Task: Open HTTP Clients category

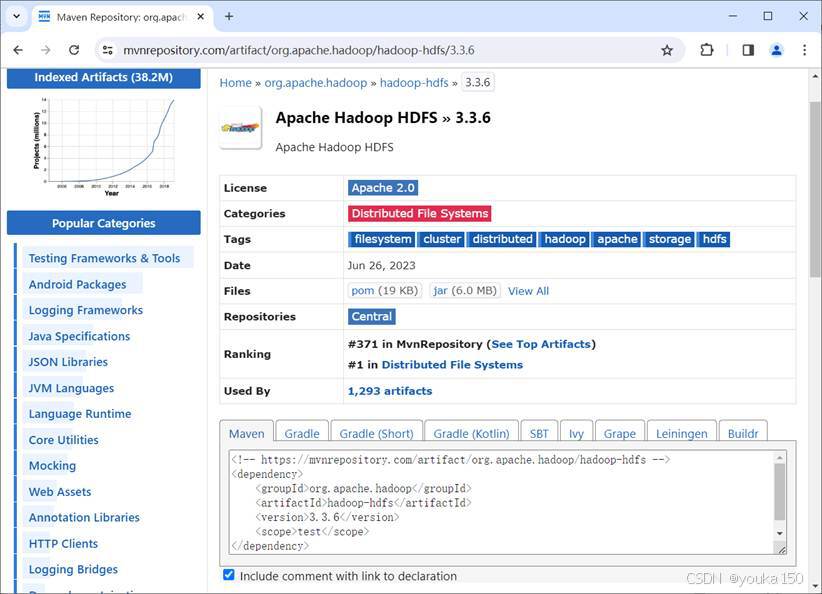Action: 63,544
